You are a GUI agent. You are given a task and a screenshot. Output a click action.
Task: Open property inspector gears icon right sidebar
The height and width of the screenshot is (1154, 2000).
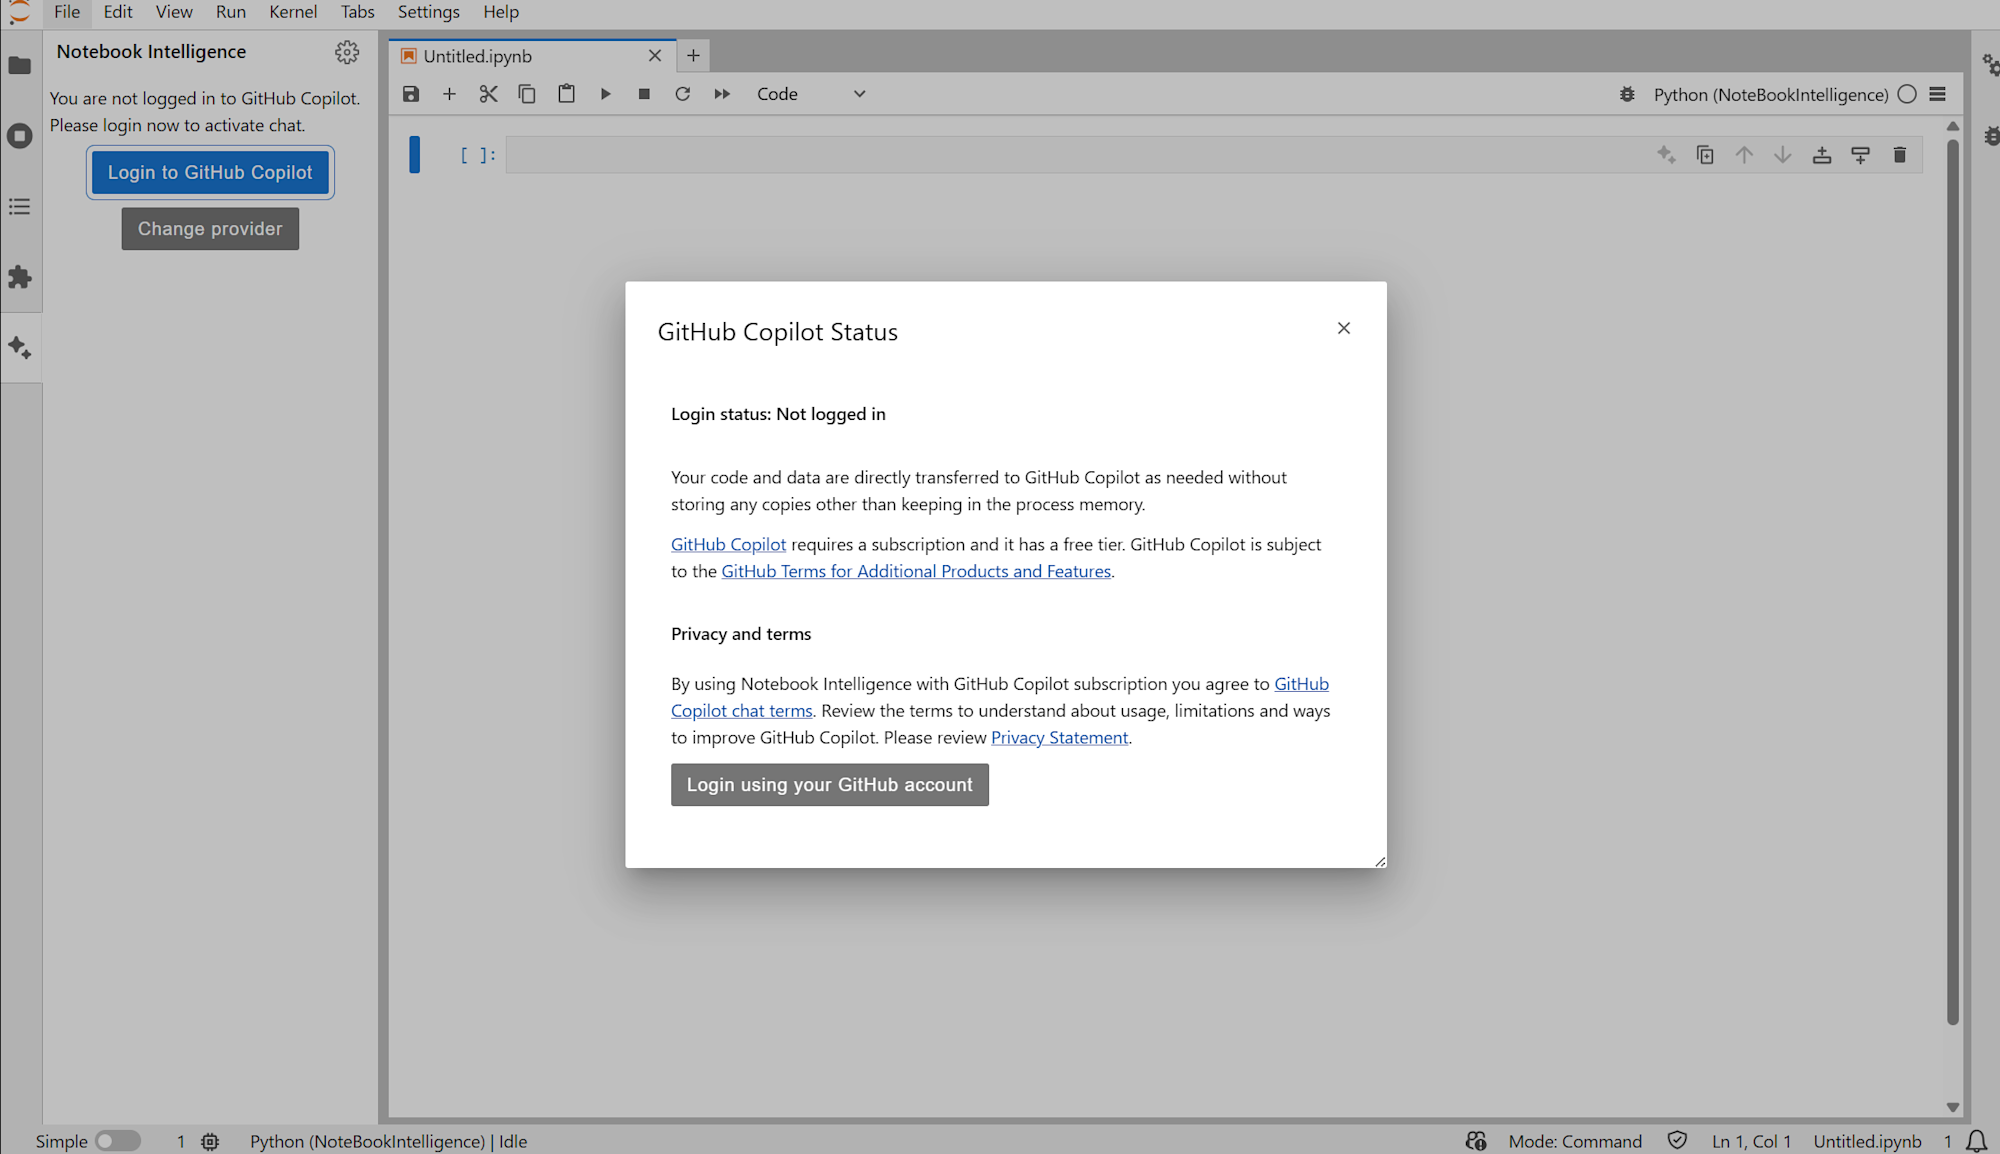(1991, 66)
